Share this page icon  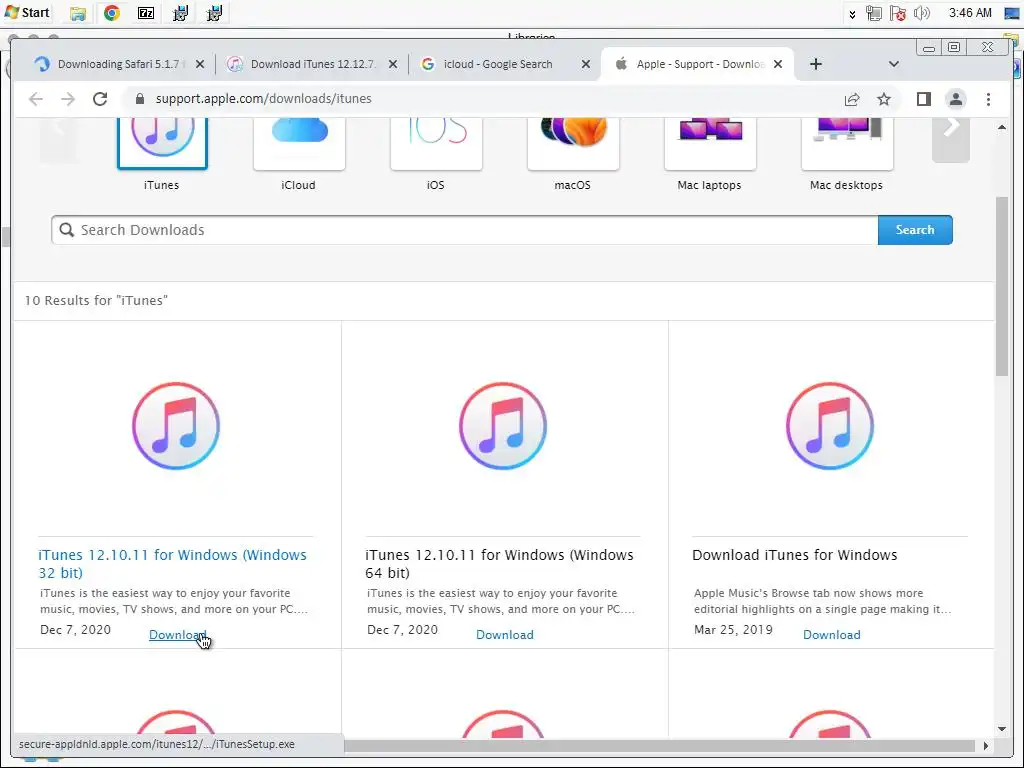click(x=852, y=99)
